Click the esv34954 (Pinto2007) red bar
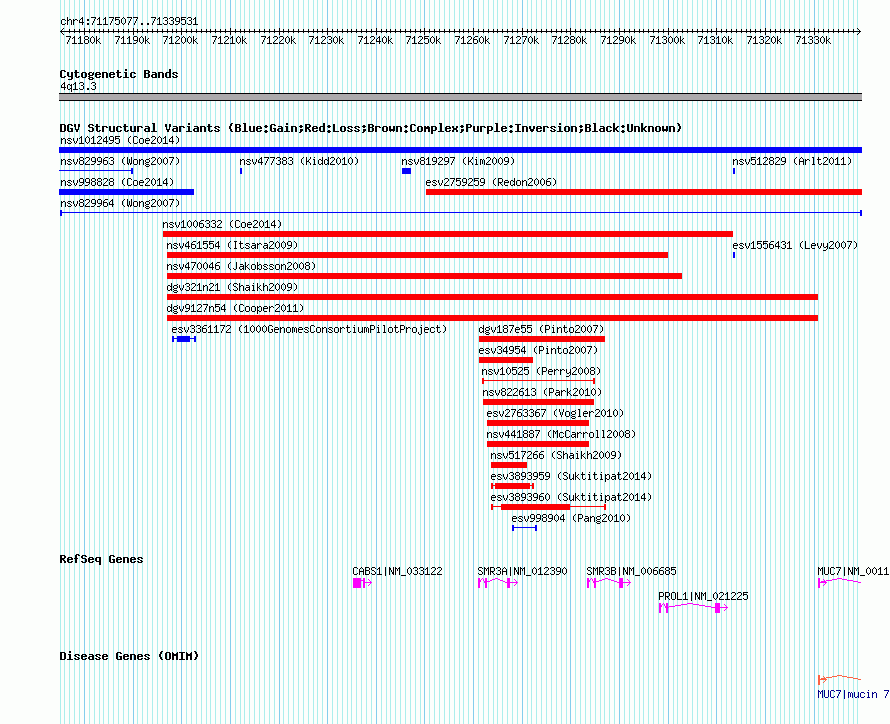This screenshot has height=724, width=890. [506, 360]
